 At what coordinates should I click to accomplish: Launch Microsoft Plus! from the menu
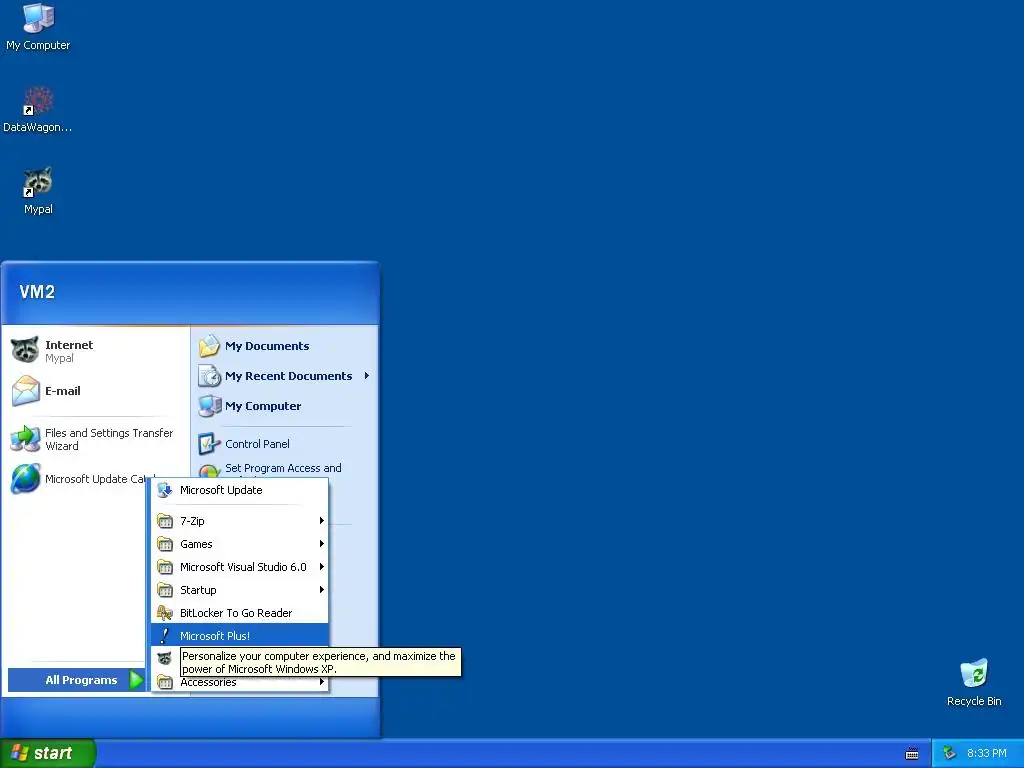(240, 635)
